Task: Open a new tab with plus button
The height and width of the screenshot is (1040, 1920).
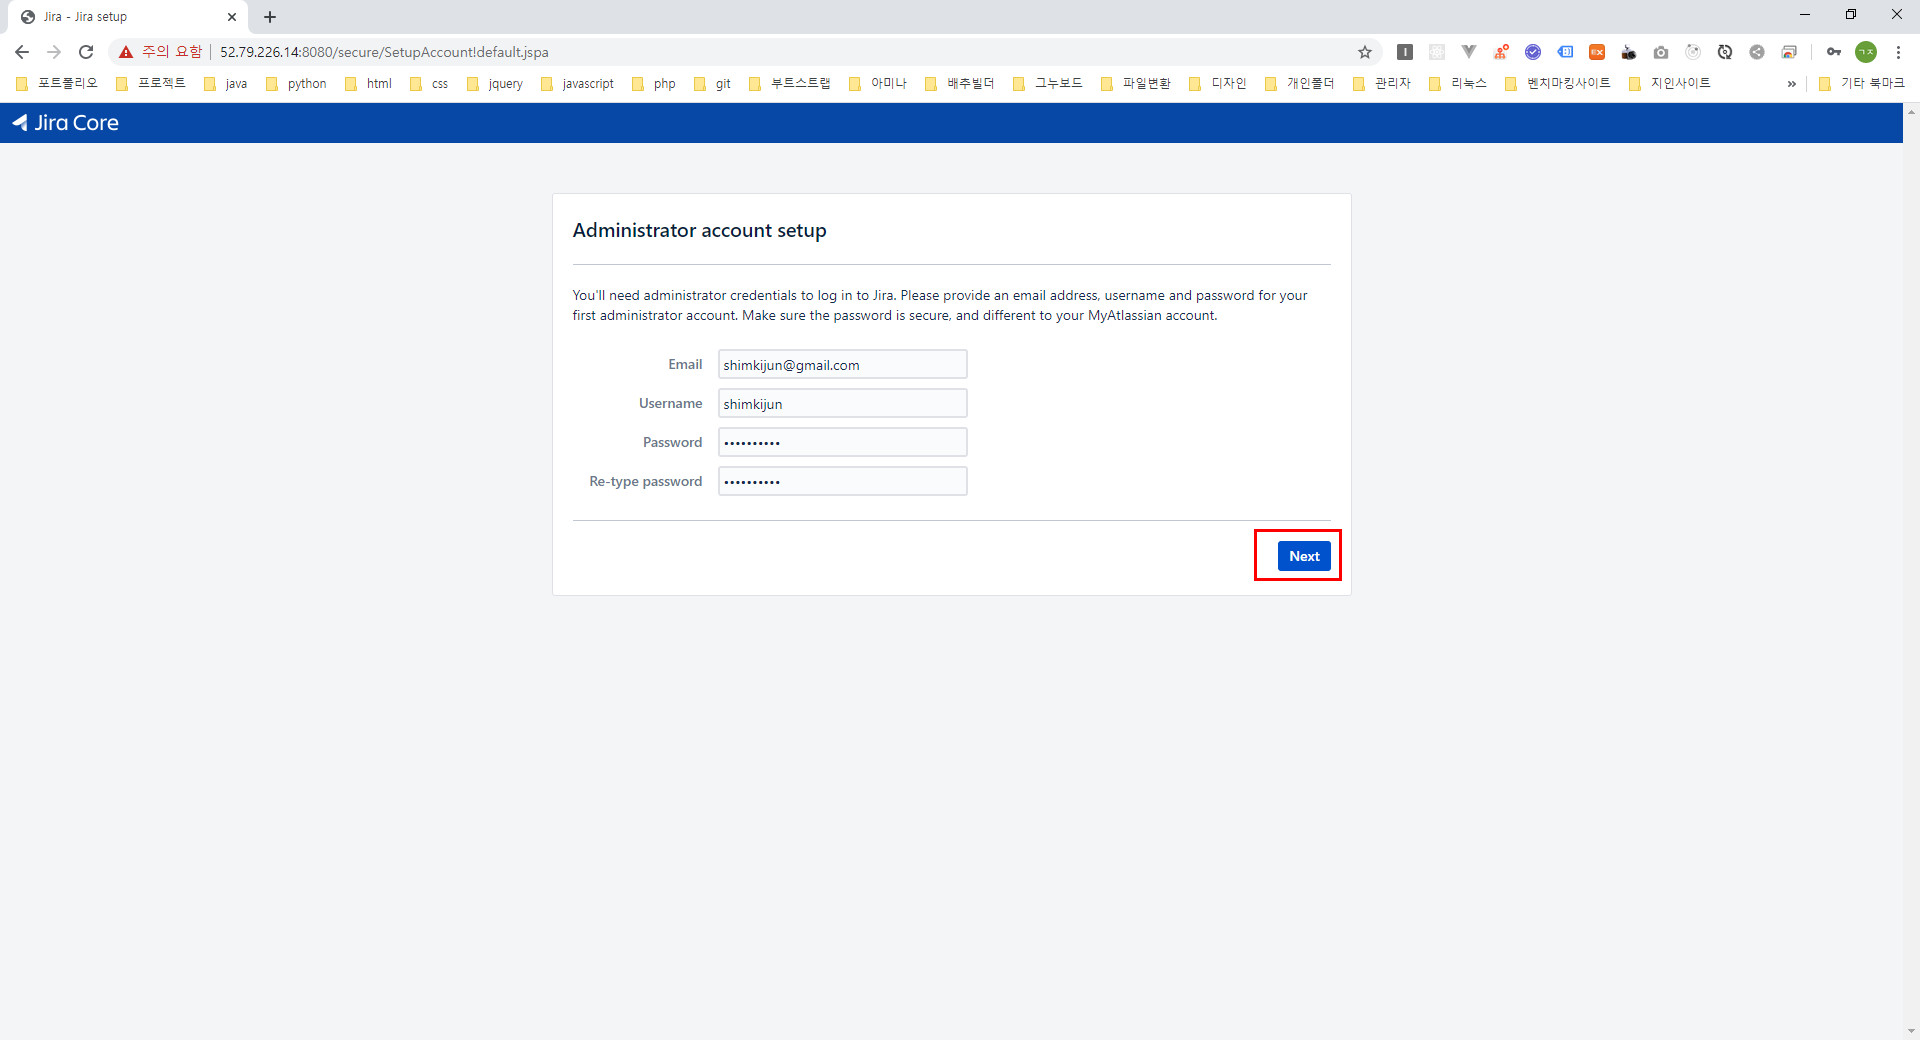Action: 270,17
